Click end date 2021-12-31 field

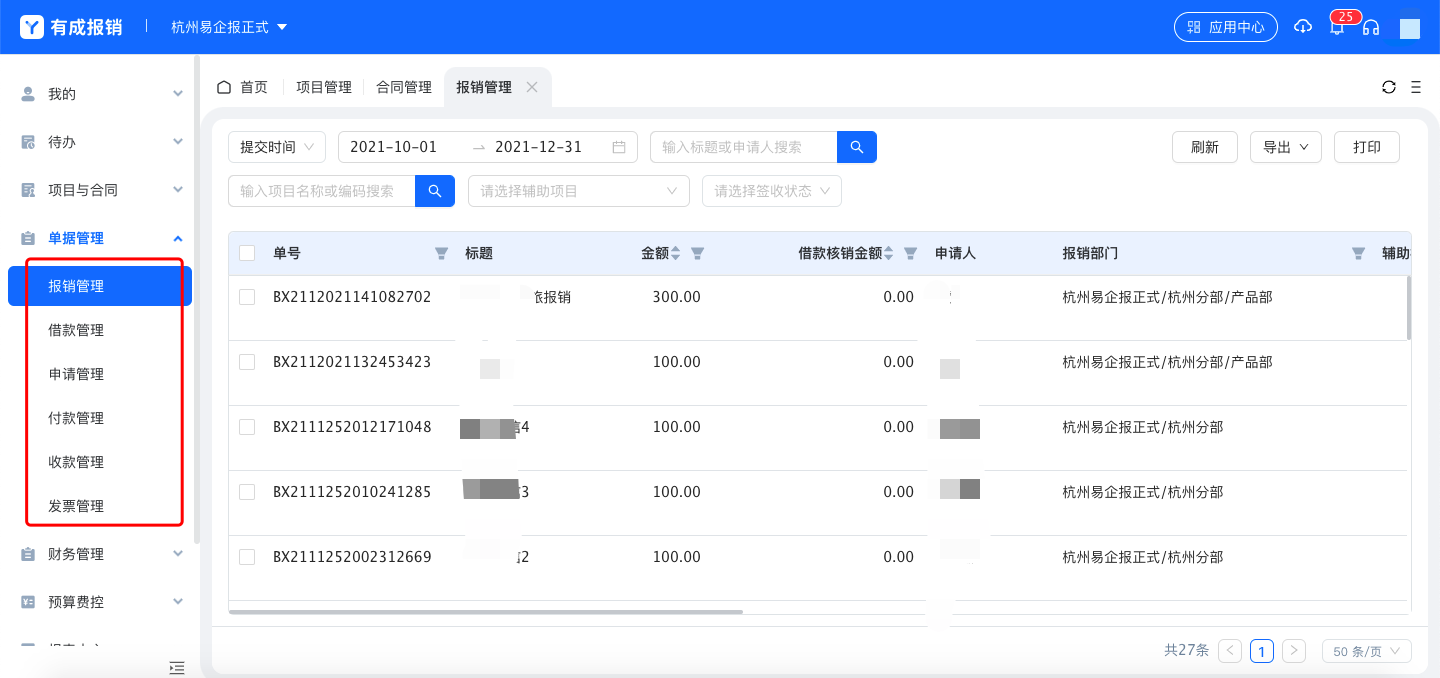coord(539,147)
